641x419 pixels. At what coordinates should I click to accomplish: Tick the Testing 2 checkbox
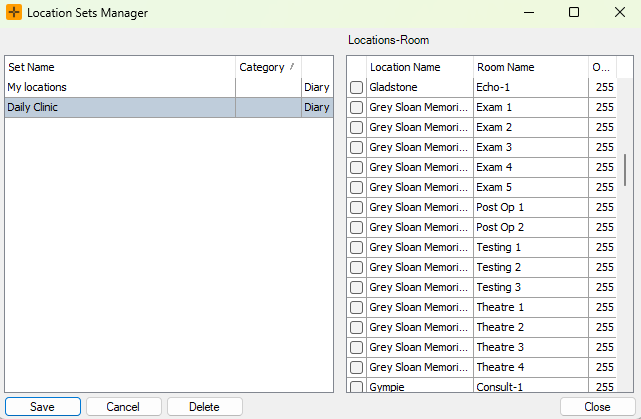[356, 268]
